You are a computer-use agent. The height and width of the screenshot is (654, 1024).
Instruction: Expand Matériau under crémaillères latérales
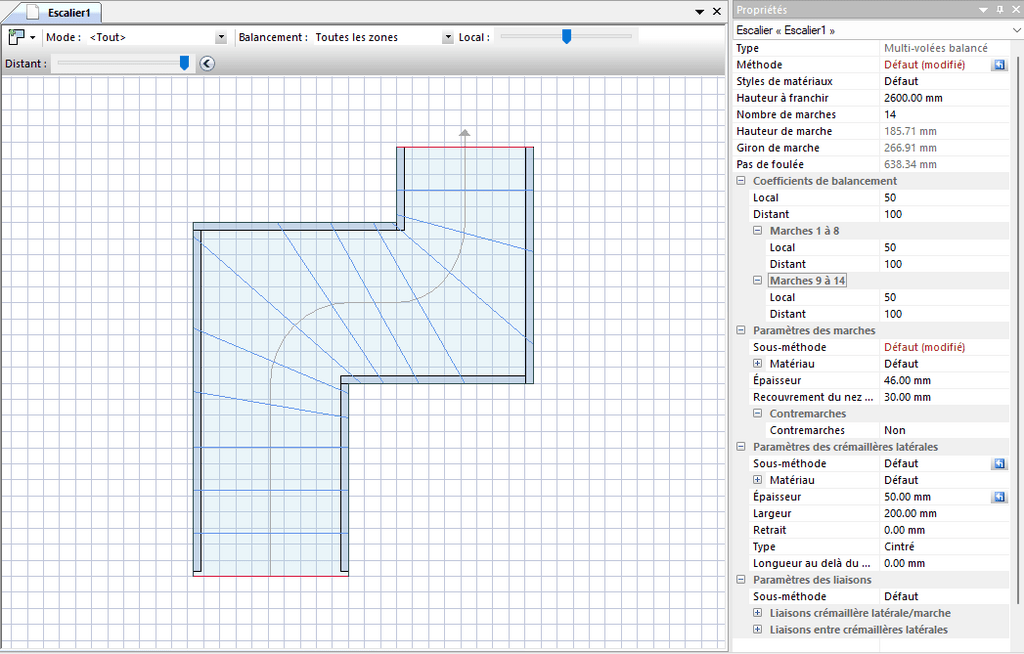[758, 480]
